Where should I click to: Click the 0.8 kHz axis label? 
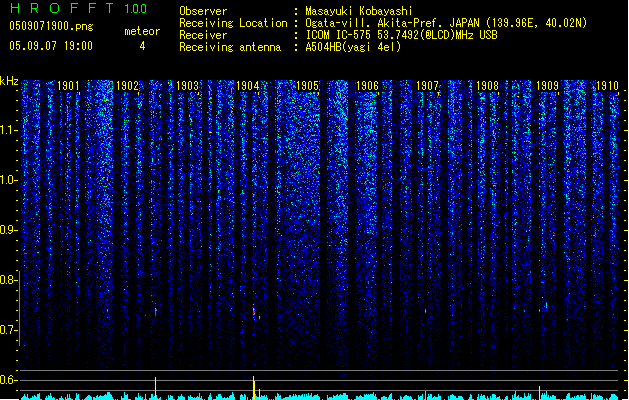[8, 280]
